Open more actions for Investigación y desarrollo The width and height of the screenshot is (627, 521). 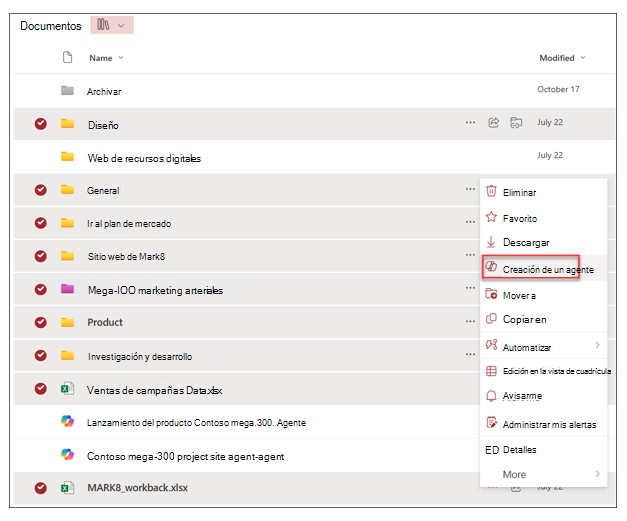click(470, 354)
